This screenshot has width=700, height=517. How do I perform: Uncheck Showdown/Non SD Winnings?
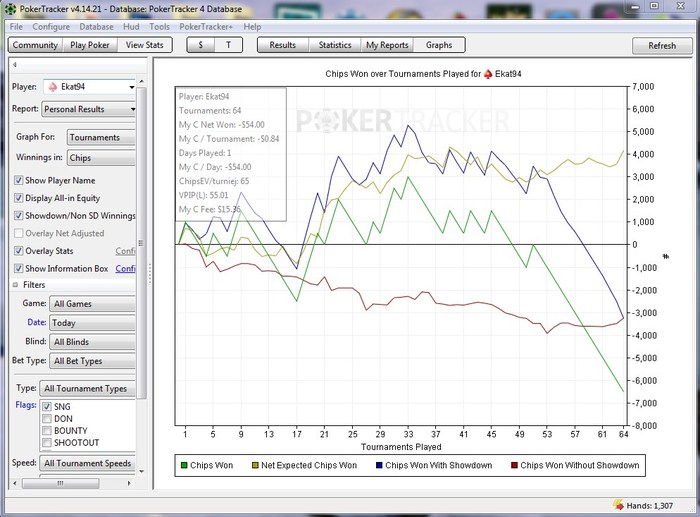tap(18, 216)
